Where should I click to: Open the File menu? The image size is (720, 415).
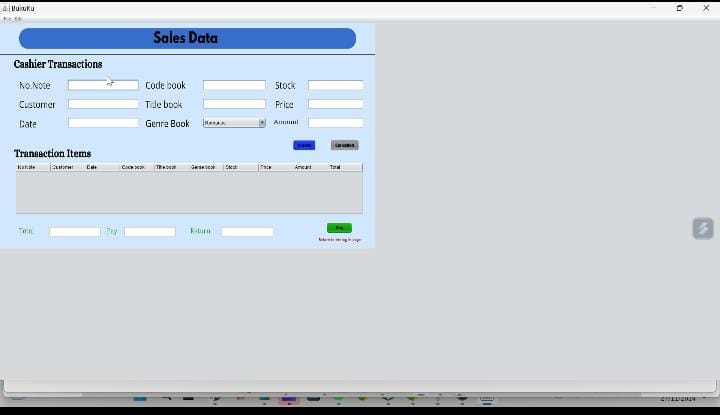(x=6, y=18)
